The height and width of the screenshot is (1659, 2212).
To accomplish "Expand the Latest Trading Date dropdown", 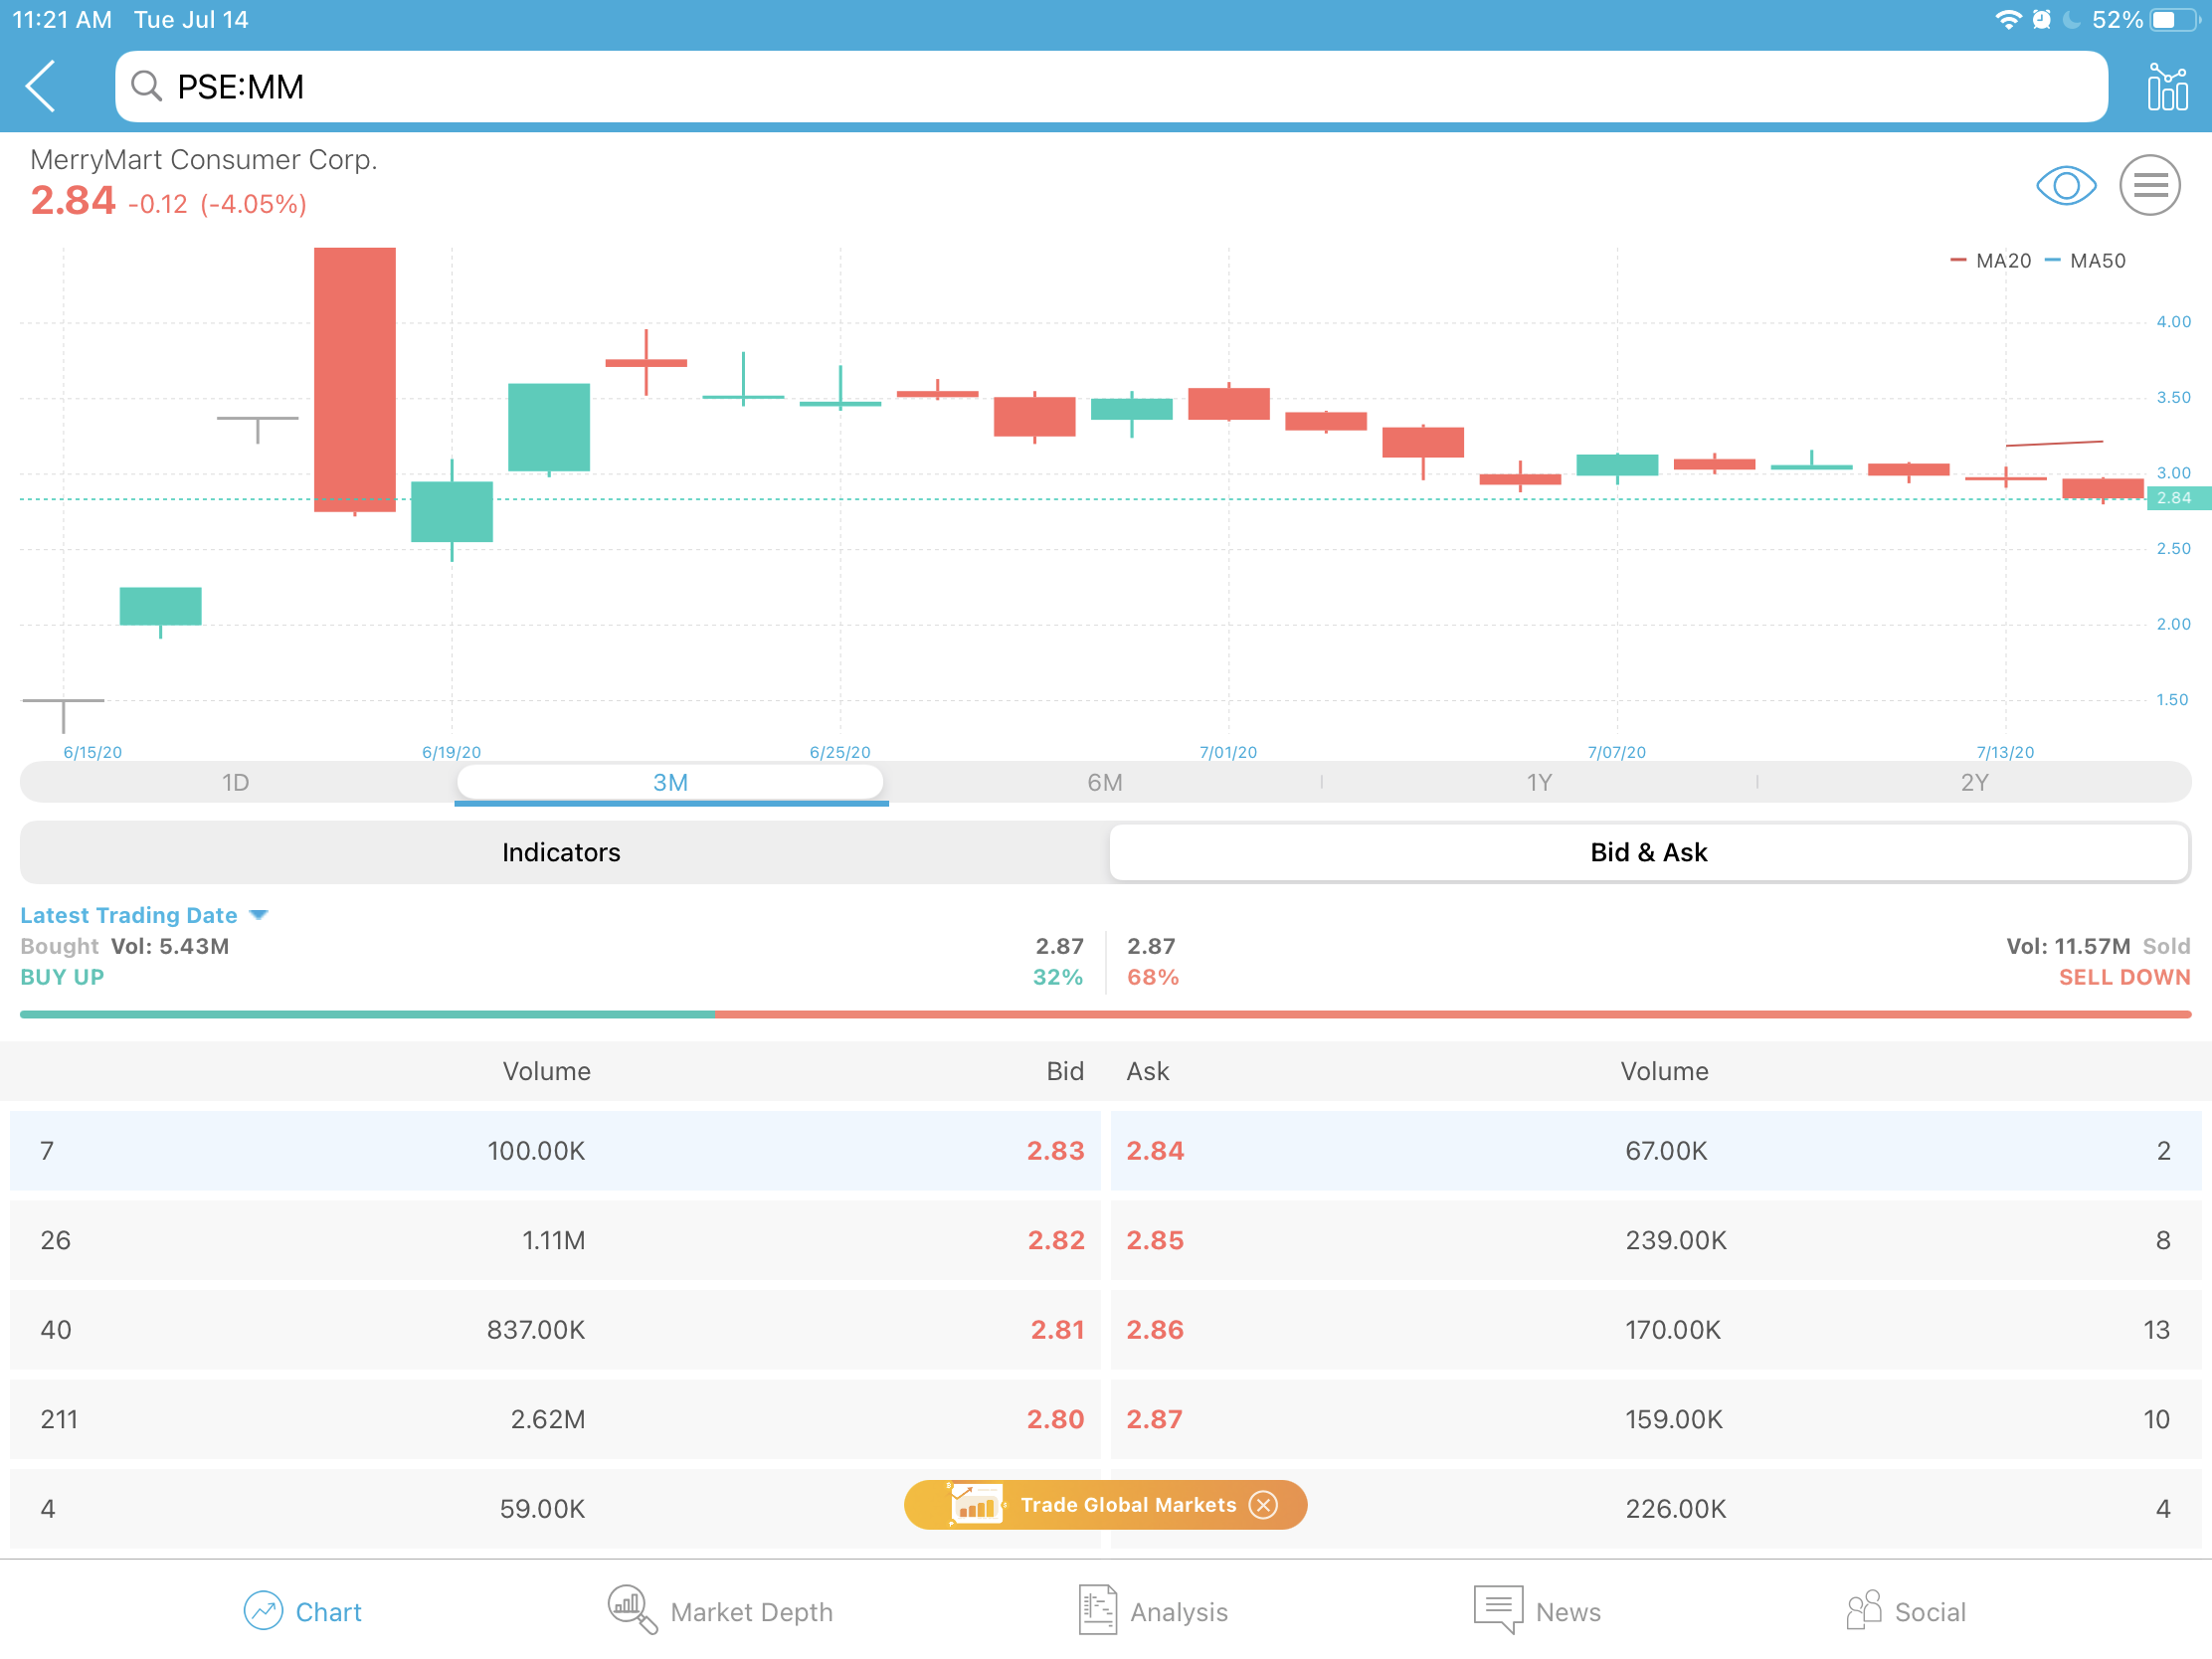I will coord(144,915).
